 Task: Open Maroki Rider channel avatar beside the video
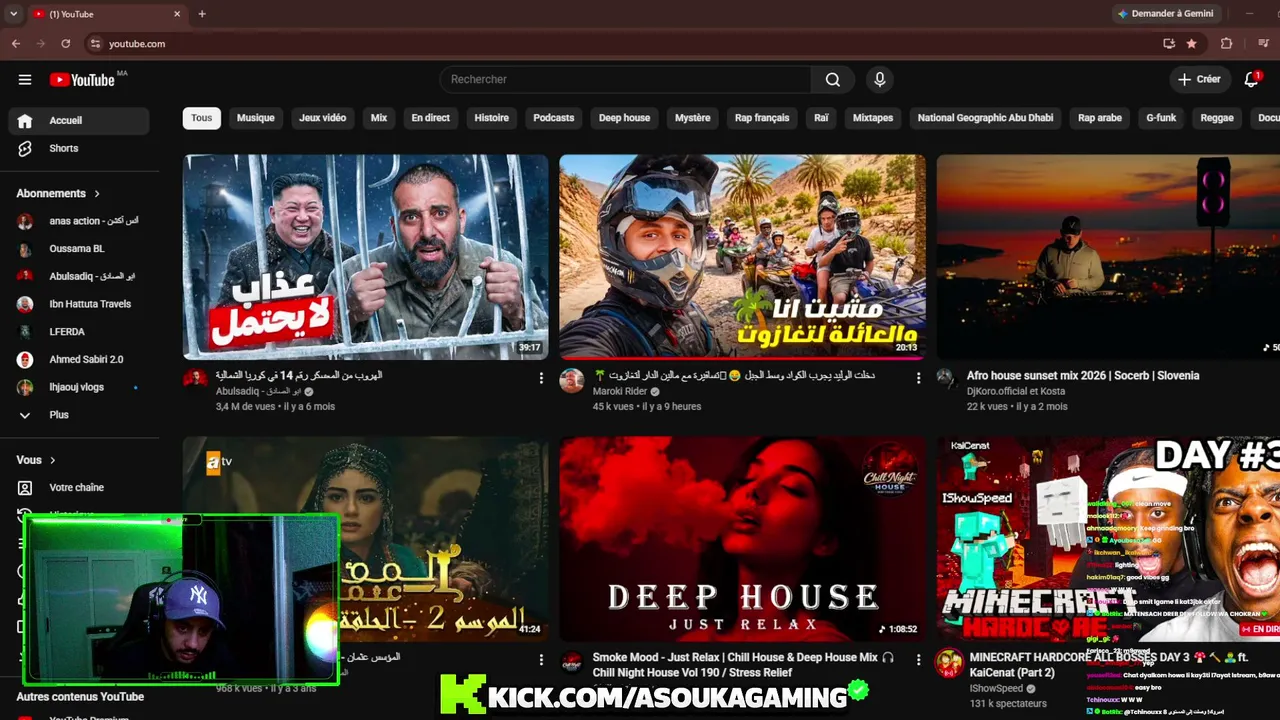[x=572, y=380]
